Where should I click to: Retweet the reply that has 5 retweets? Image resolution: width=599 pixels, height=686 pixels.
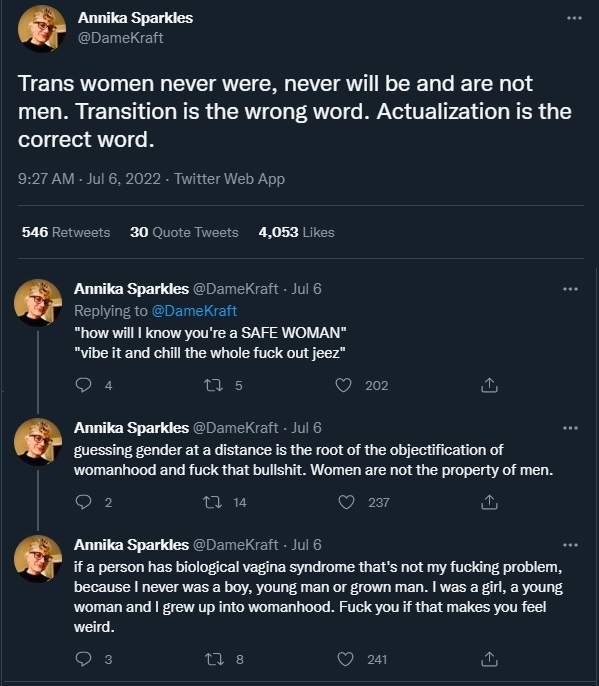coord(214,385)
